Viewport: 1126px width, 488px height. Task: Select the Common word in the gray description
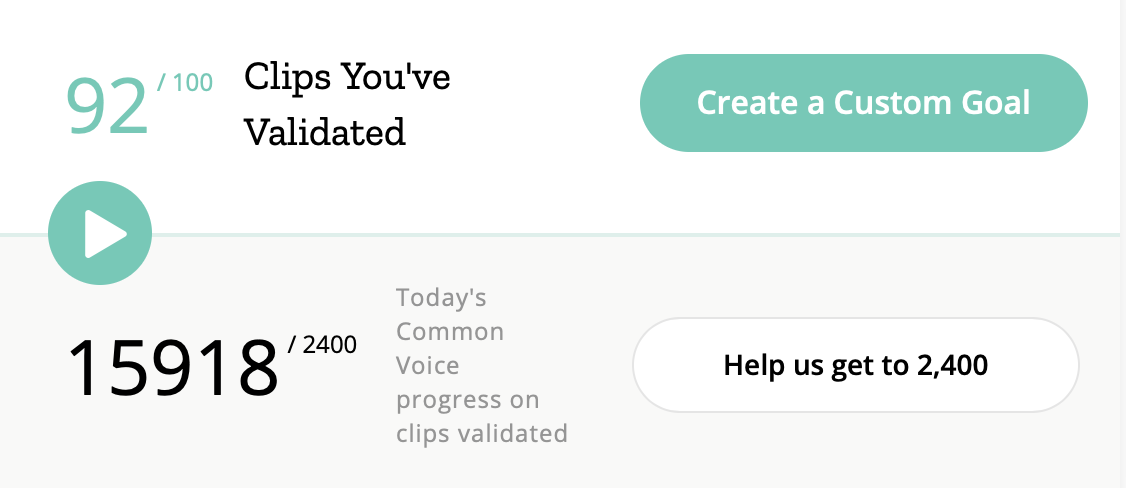tap(450, 332)
